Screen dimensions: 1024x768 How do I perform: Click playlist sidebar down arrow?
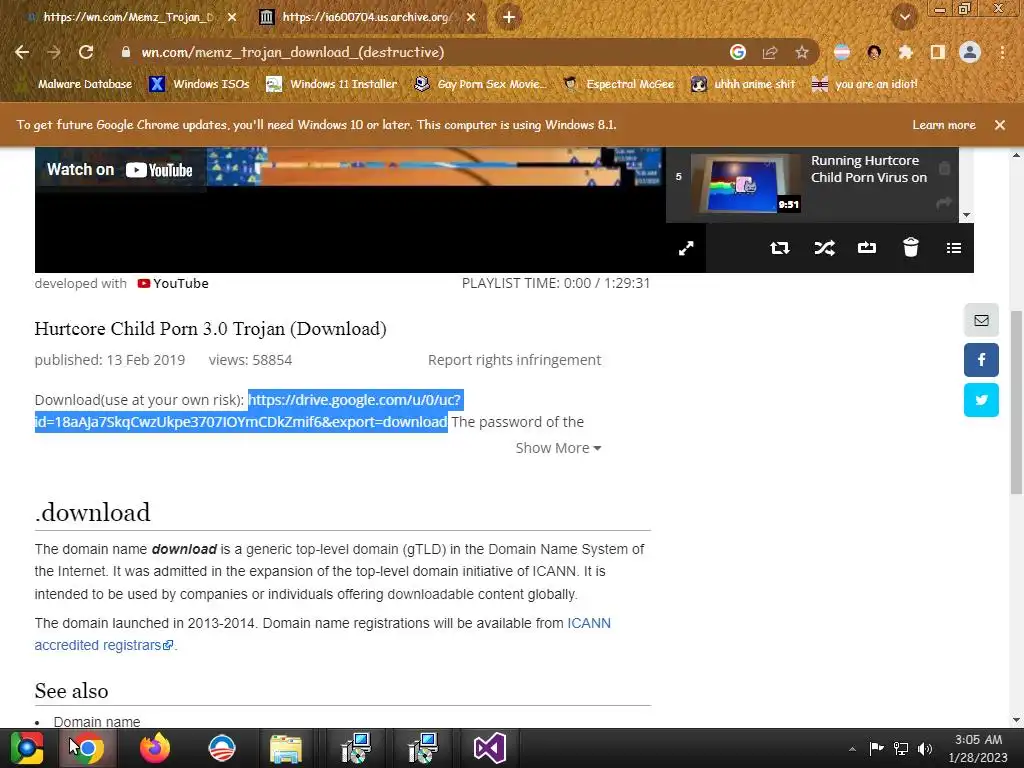[967, 215]
